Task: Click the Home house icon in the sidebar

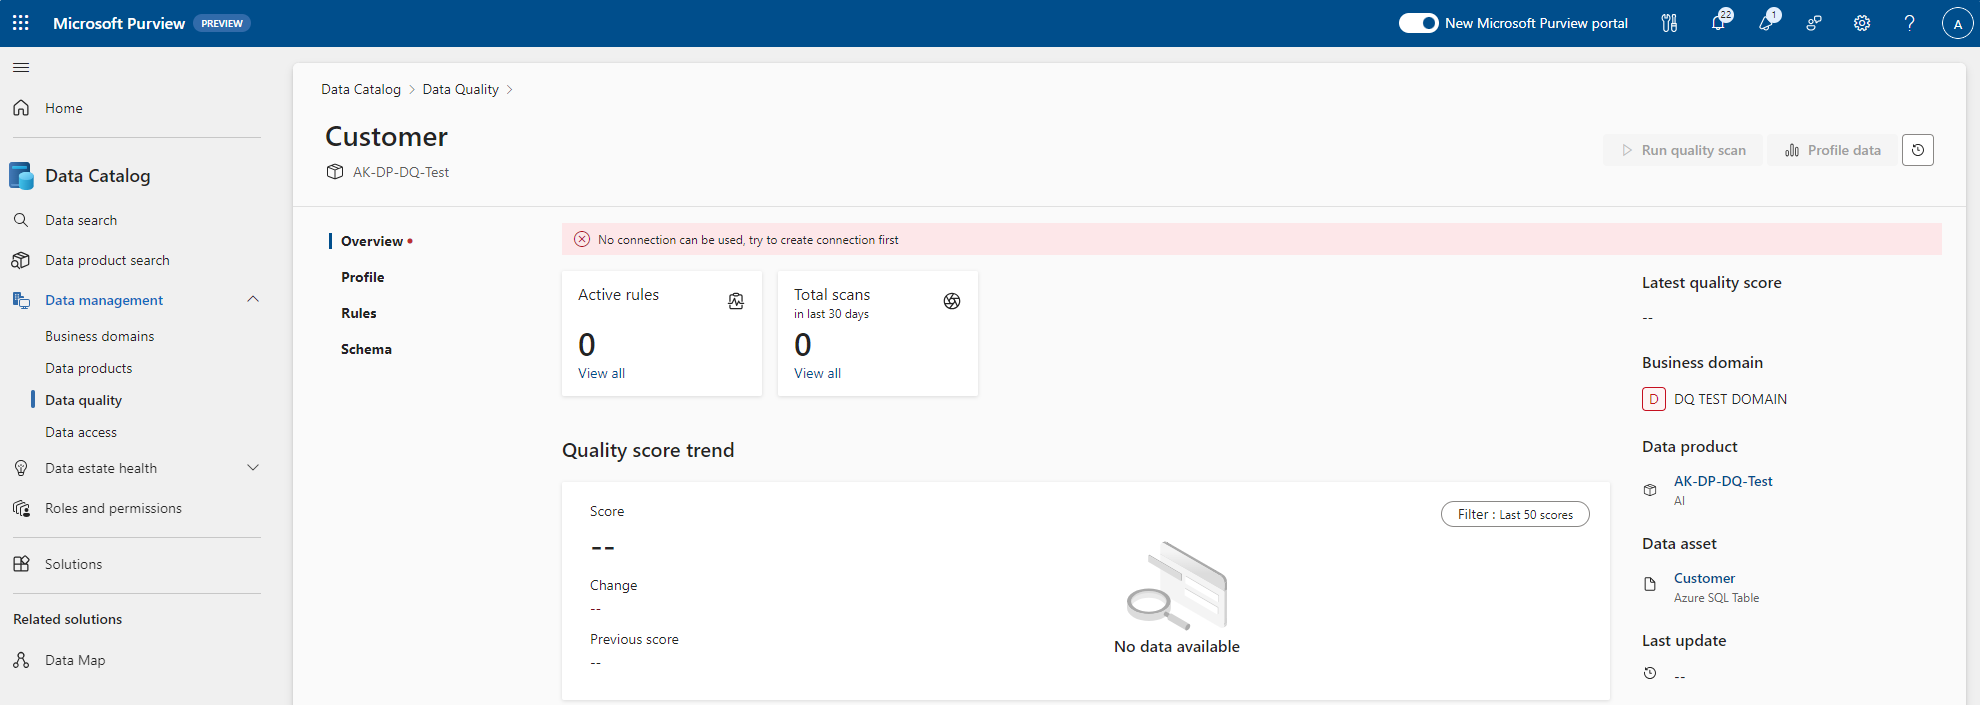Action: click(x=21, y=107)
